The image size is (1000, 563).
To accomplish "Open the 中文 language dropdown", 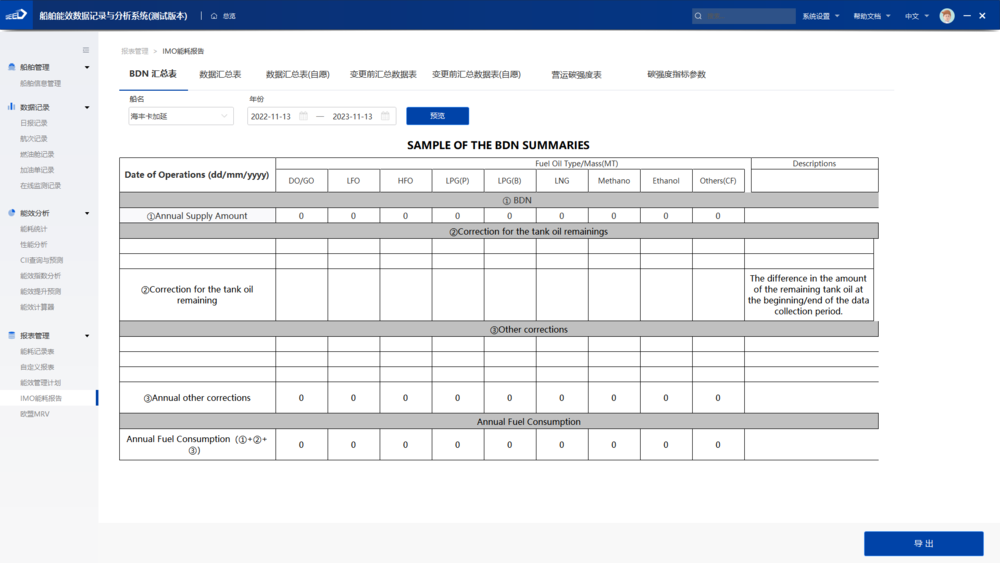I will coord(917,16).
